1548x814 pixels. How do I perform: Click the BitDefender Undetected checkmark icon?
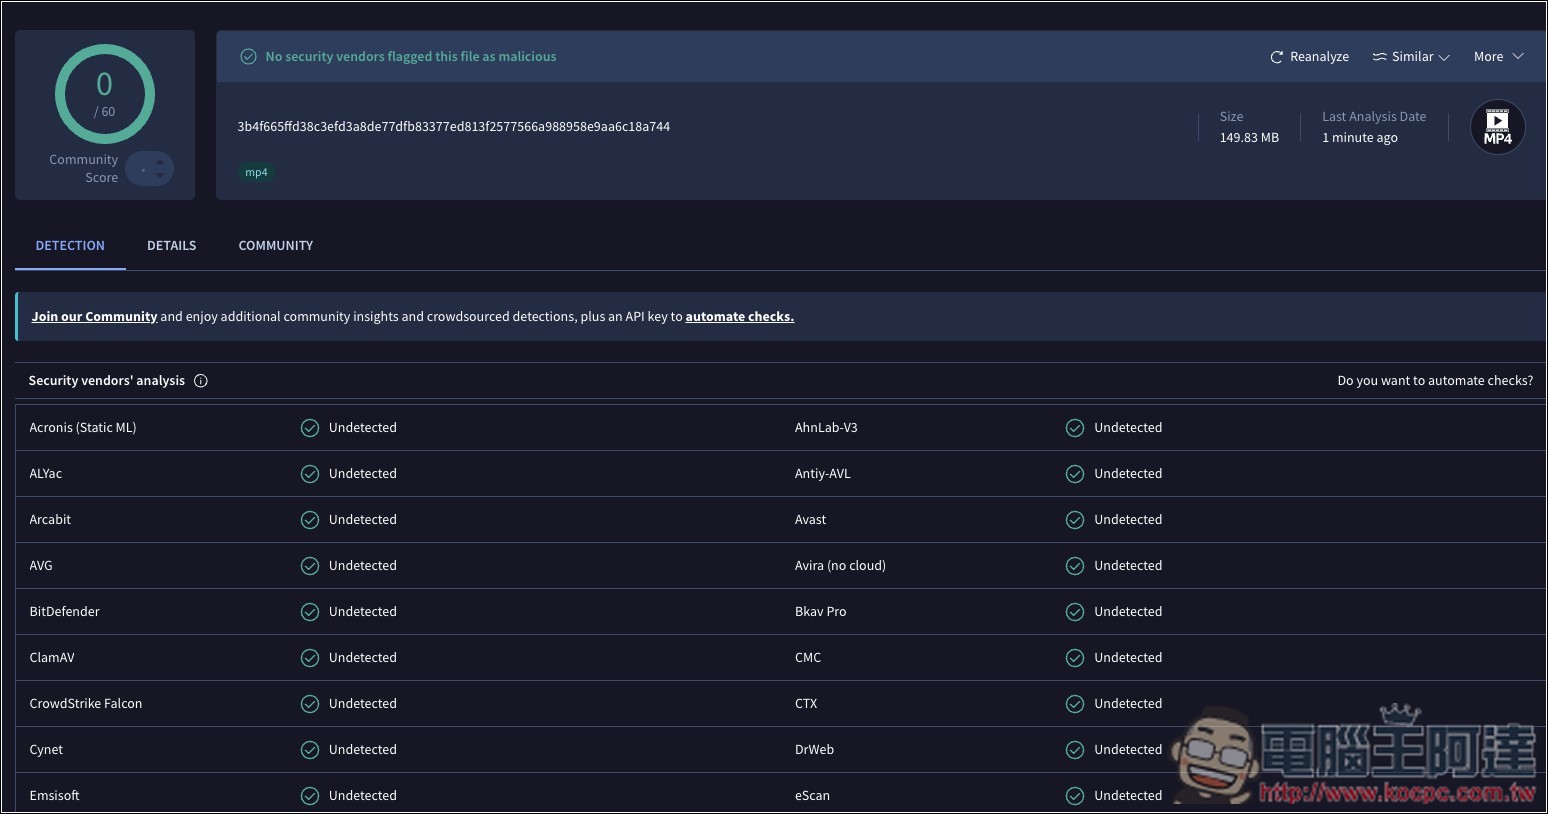click(310, 612)
